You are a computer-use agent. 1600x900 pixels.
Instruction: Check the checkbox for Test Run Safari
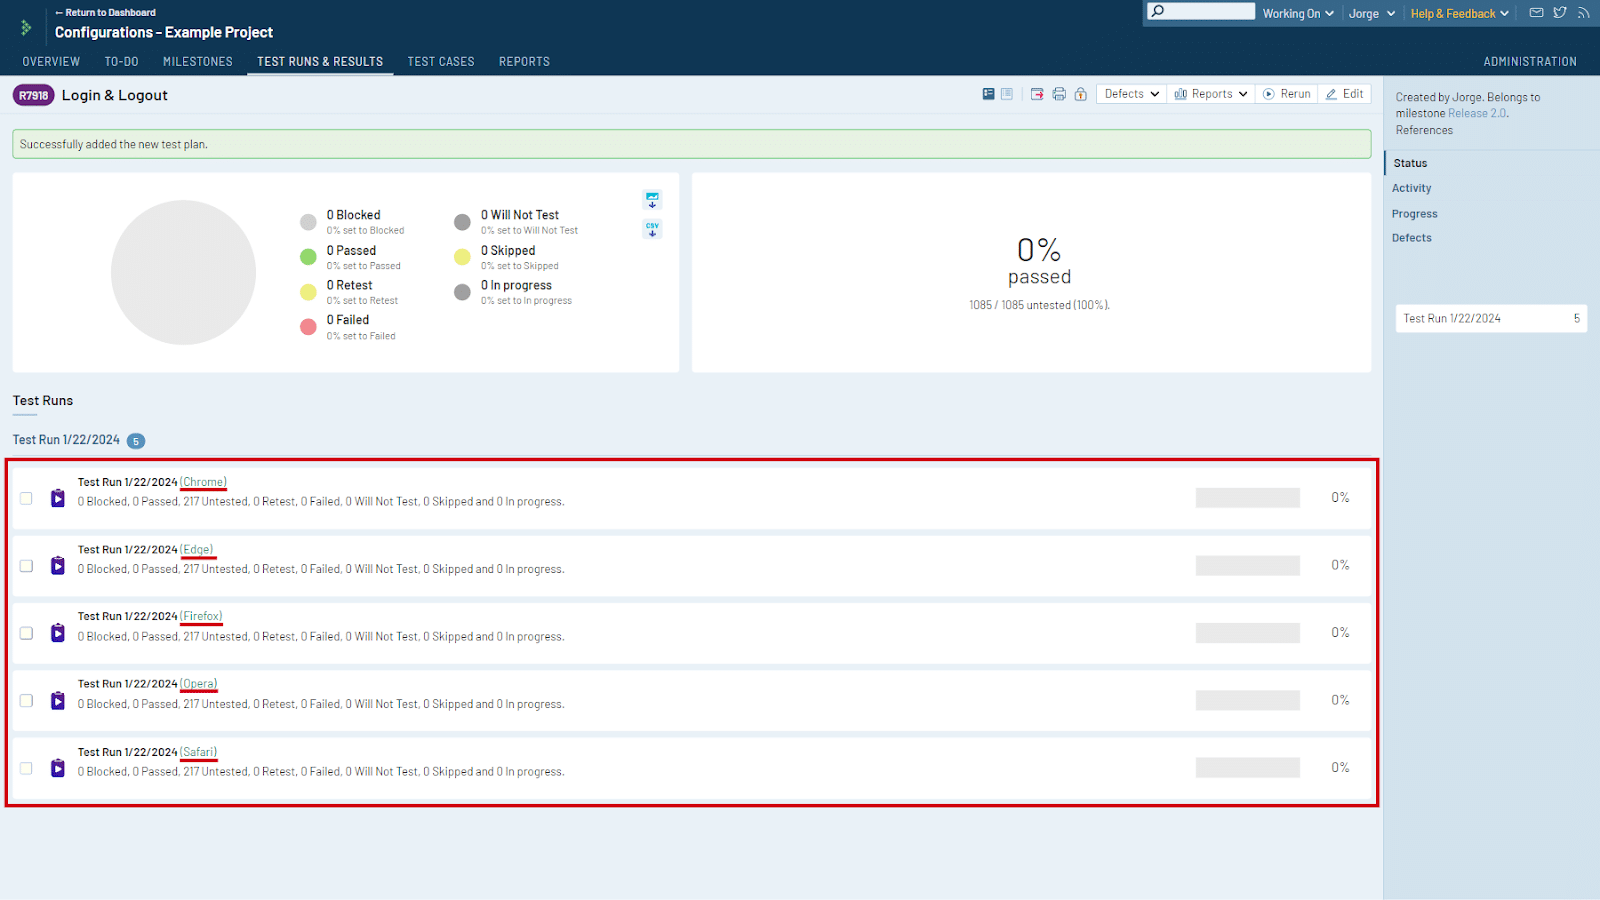(x=25, y=768)
